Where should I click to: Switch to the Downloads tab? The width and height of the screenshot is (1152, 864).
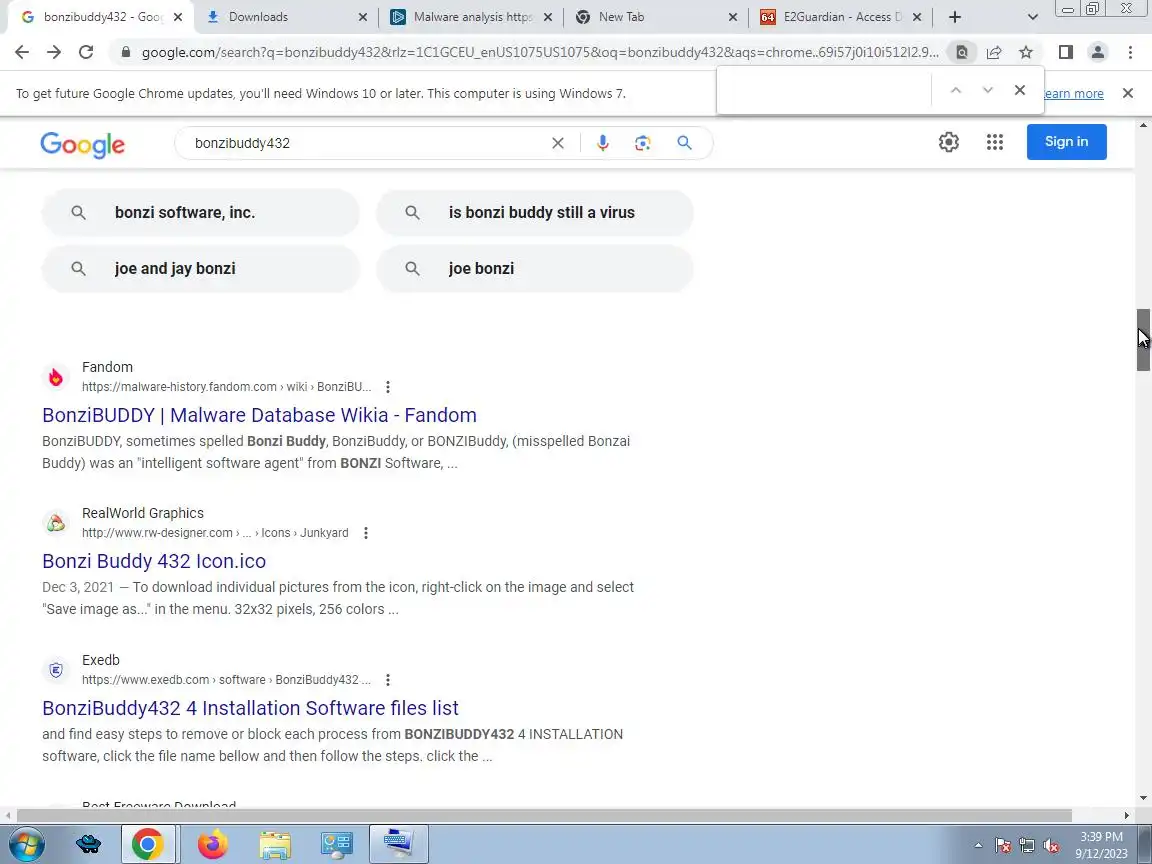(287, 17)
